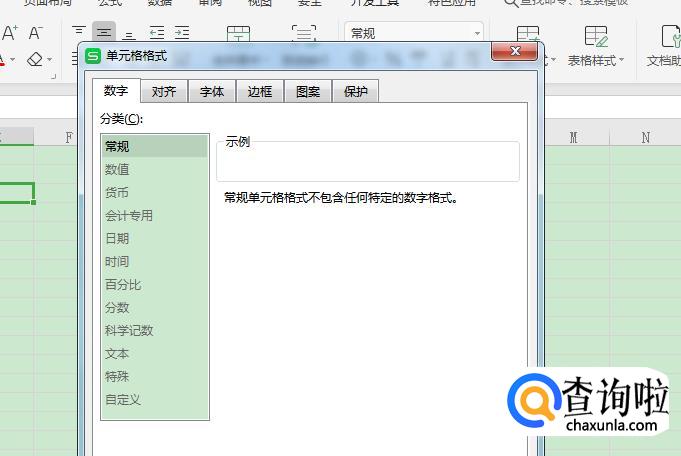Choose 百分比 from the category list
Viewport: 681px width, 456px height.
[123, 284]
